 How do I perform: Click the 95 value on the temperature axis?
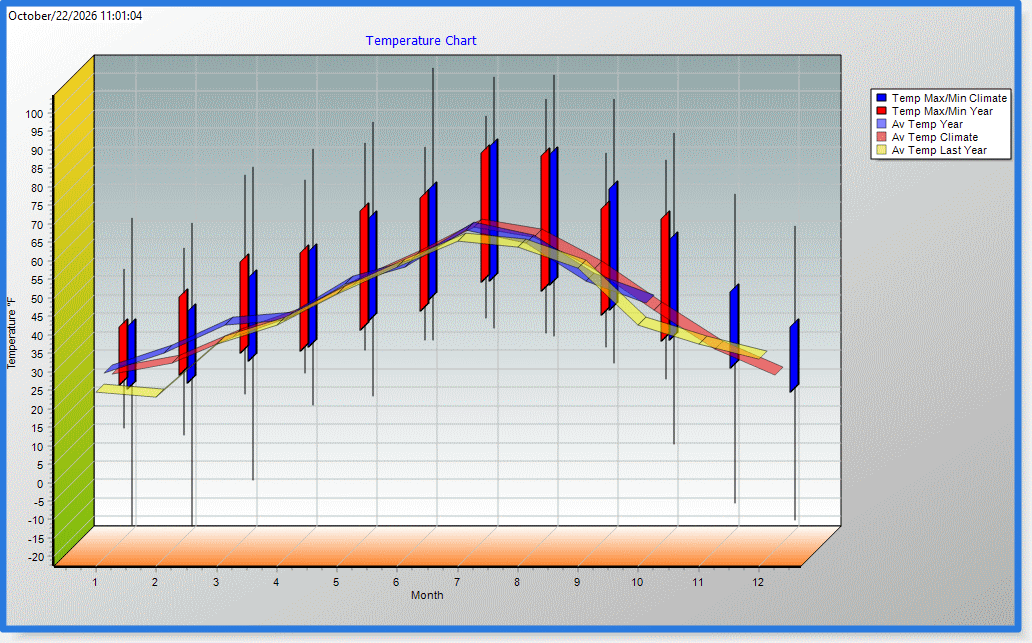pyautogui.click(x=37, y=132)
